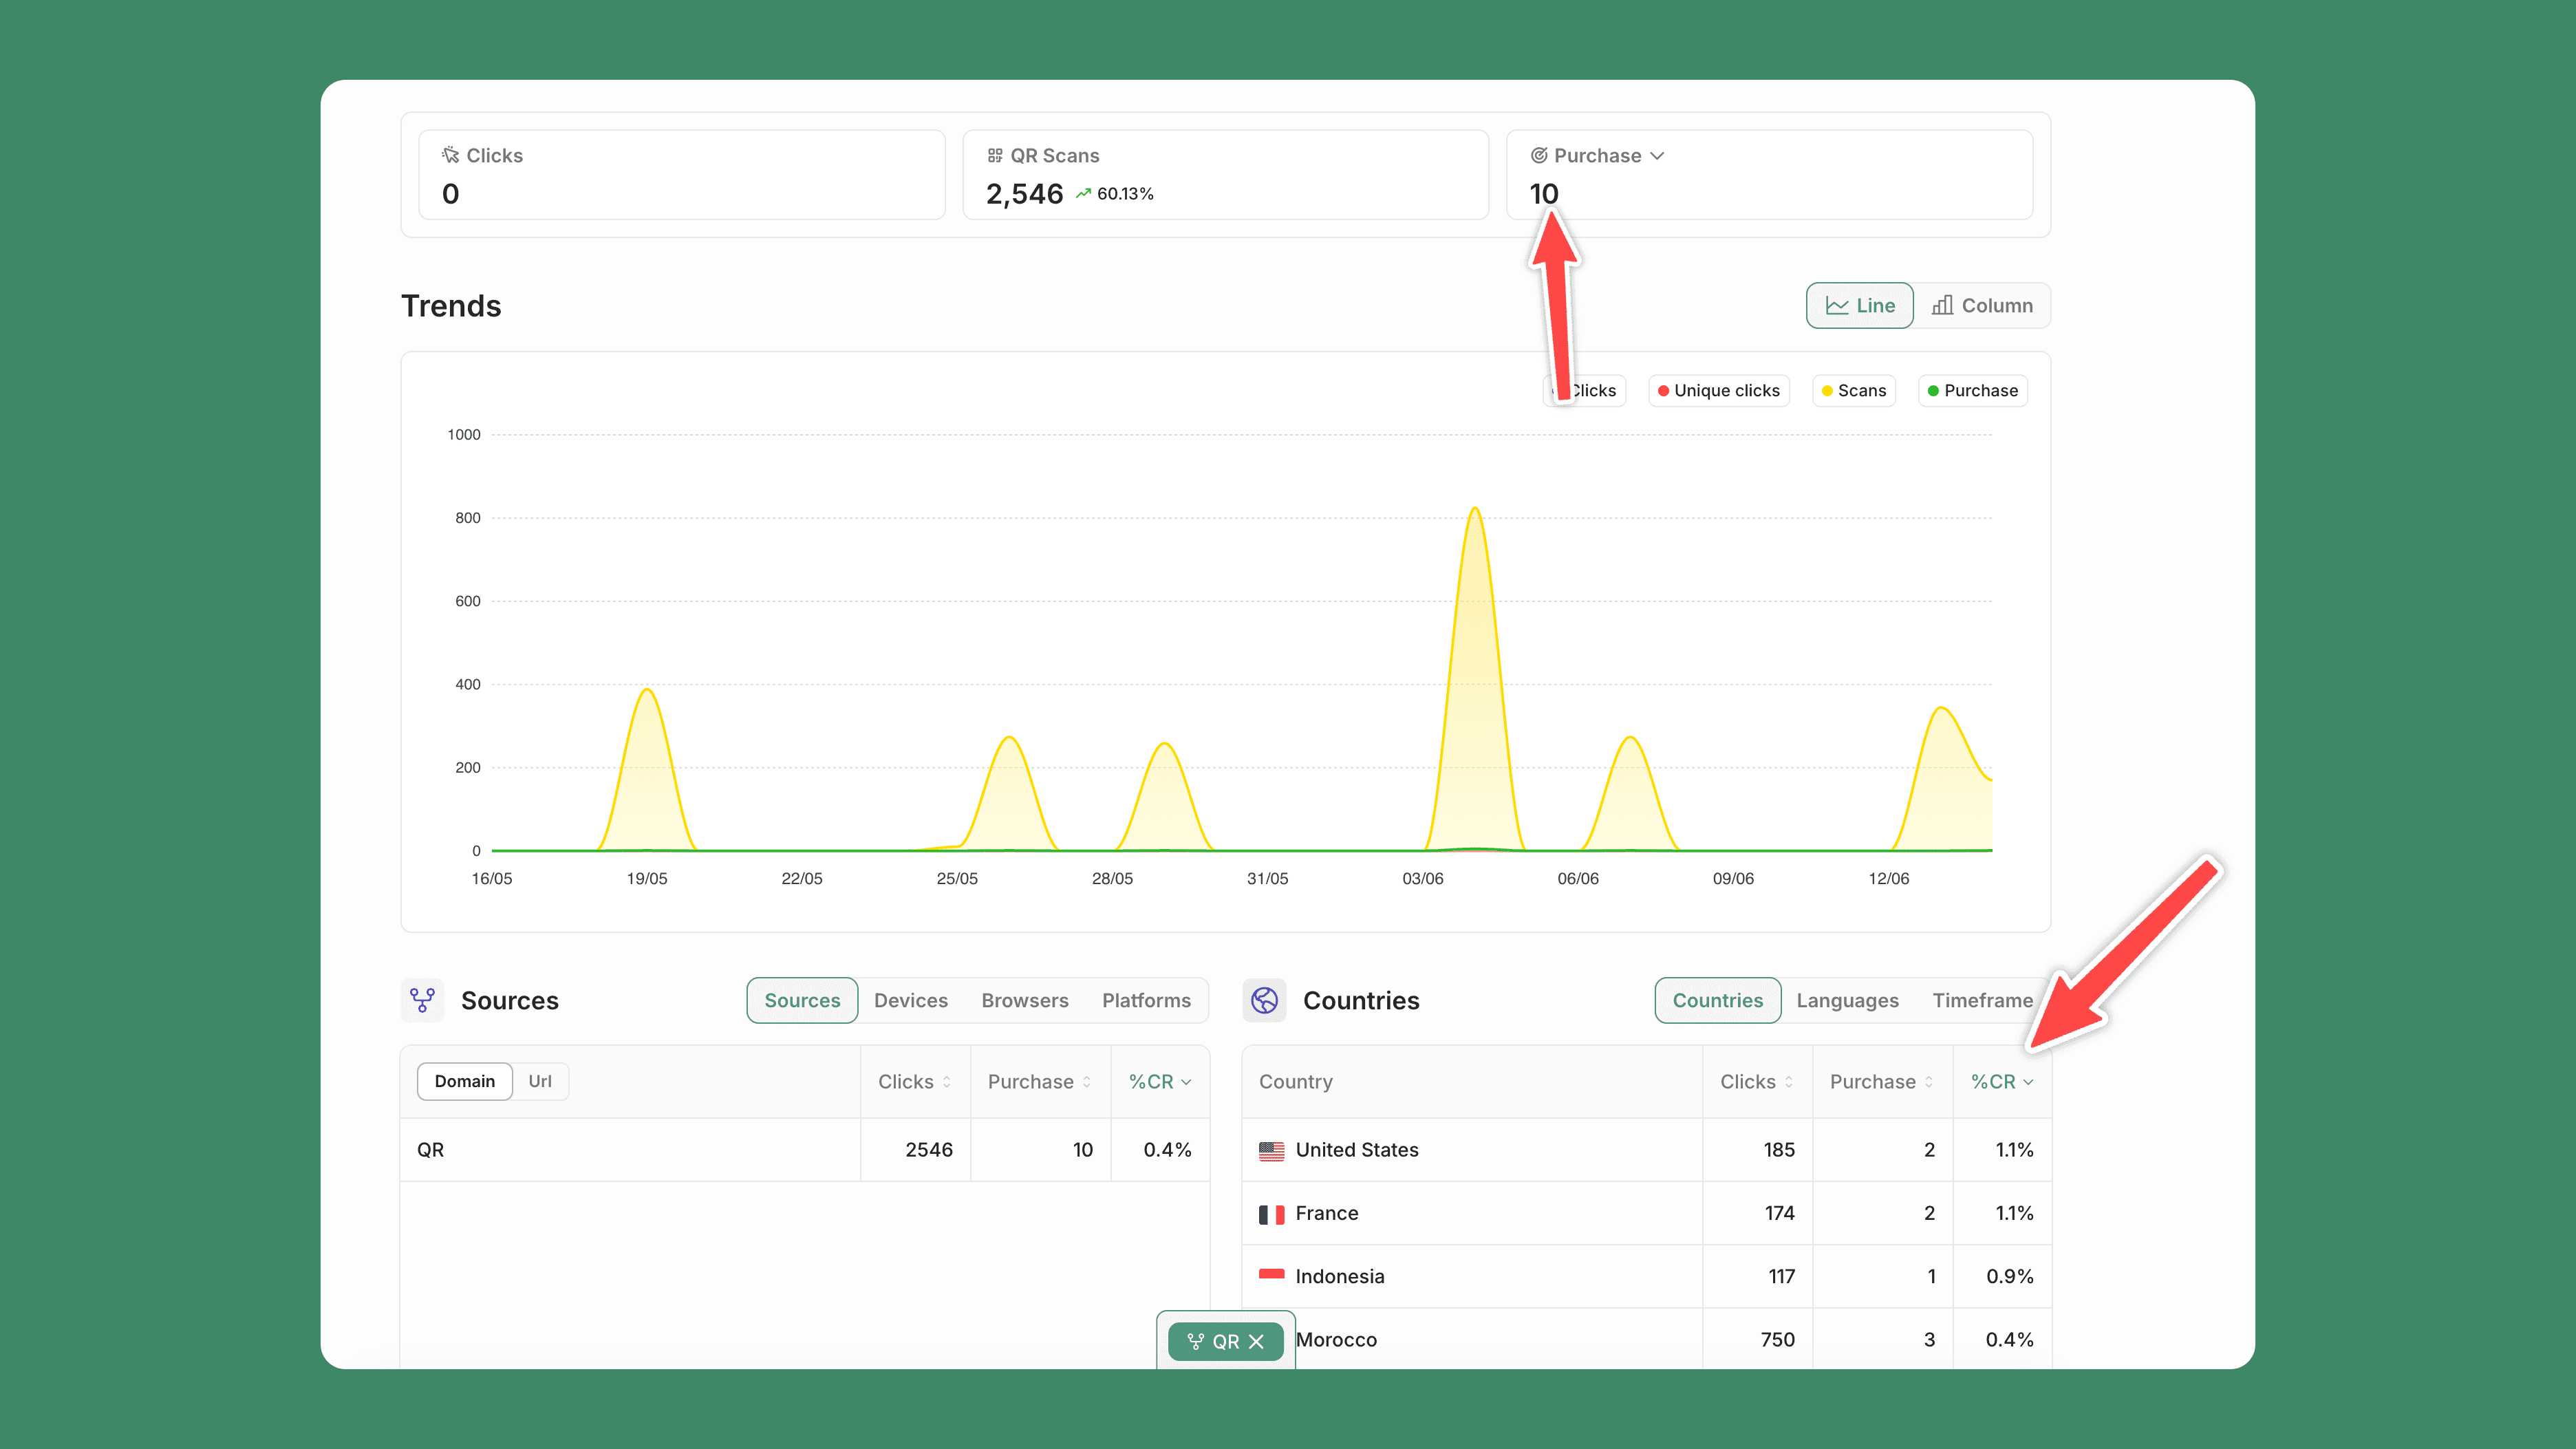2576x1449 pixels.
Task: Click the Country column header
Action: pos(1295,1082)
